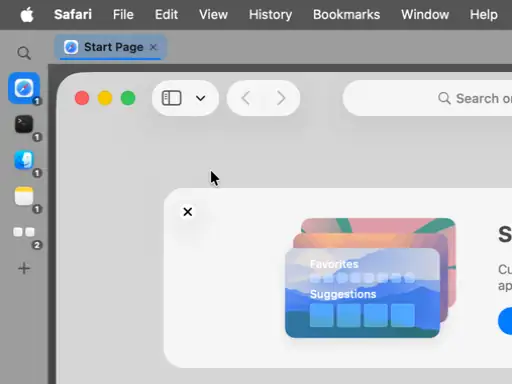Click the search magnifier in the left sidebar
The width and height of the screenshot is (512, 384).
pos(24,53)
